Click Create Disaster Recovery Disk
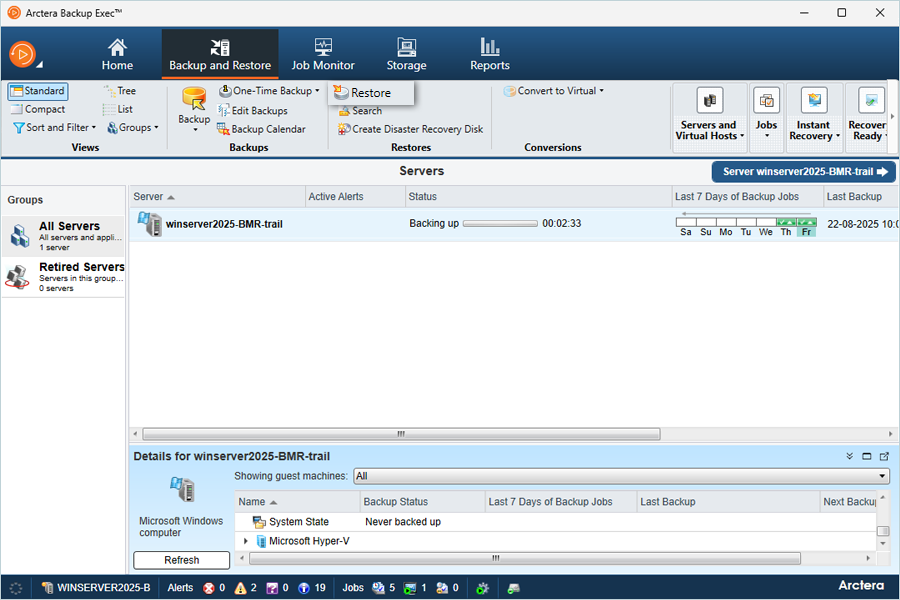This screenshot has height=600, width=900. [410, 129]
